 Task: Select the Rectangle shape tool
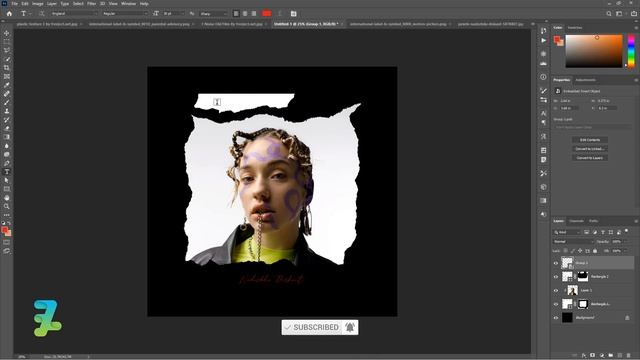coord(7,189)
